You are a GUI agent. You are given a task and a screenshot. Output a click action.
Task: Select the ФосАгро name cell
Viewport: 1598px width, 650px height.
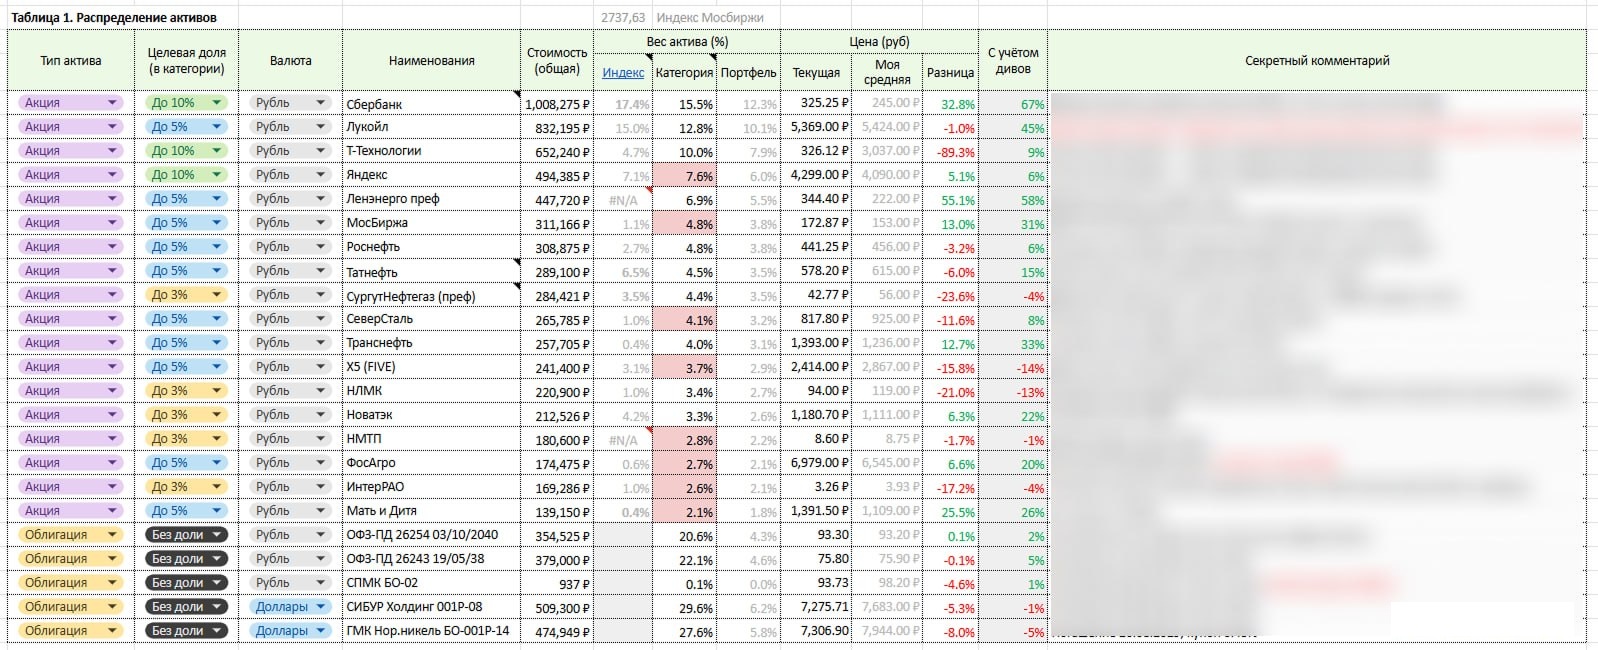click(x=432, y=463)
